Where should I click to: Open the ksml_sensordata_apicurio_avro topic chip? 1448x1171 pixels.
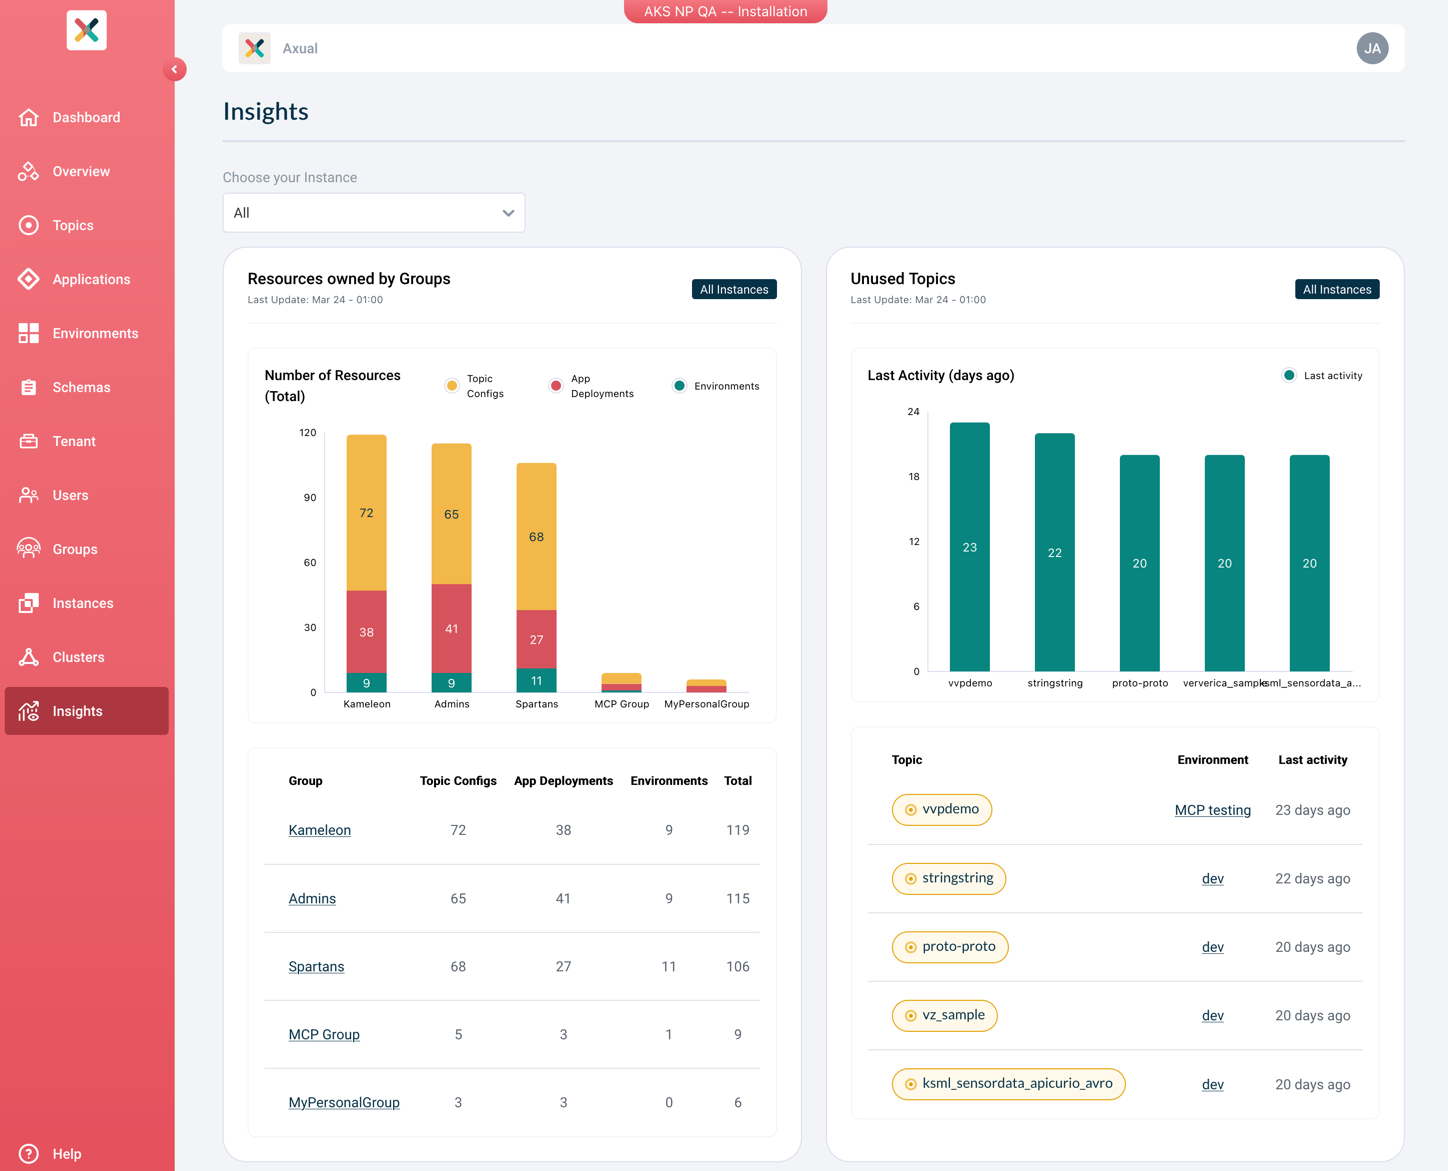click(1008, 1084)
